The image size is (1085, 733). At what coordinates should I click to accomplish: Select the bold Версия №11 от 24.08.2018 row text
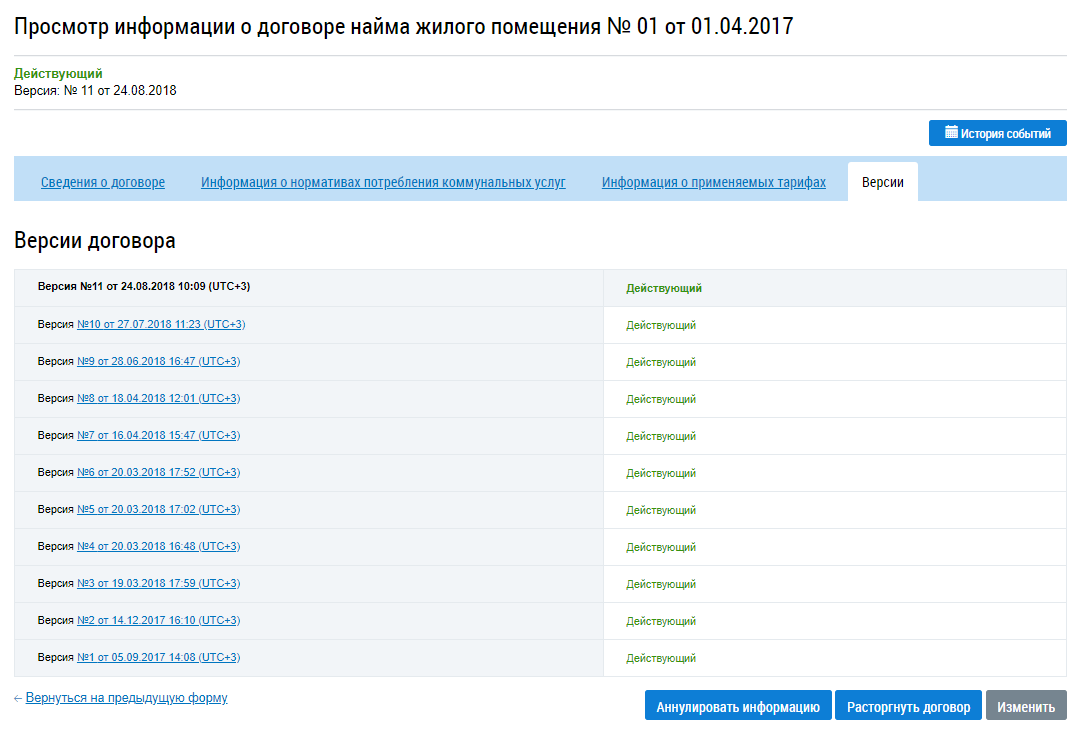click(x=144, y=287)
